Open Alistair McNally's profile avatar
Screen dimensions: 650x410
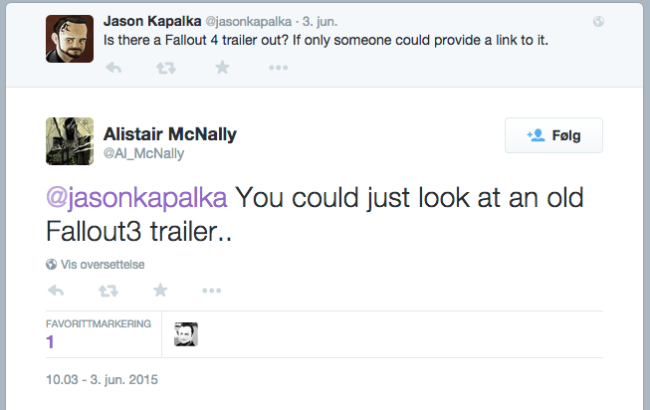[70, 141]
